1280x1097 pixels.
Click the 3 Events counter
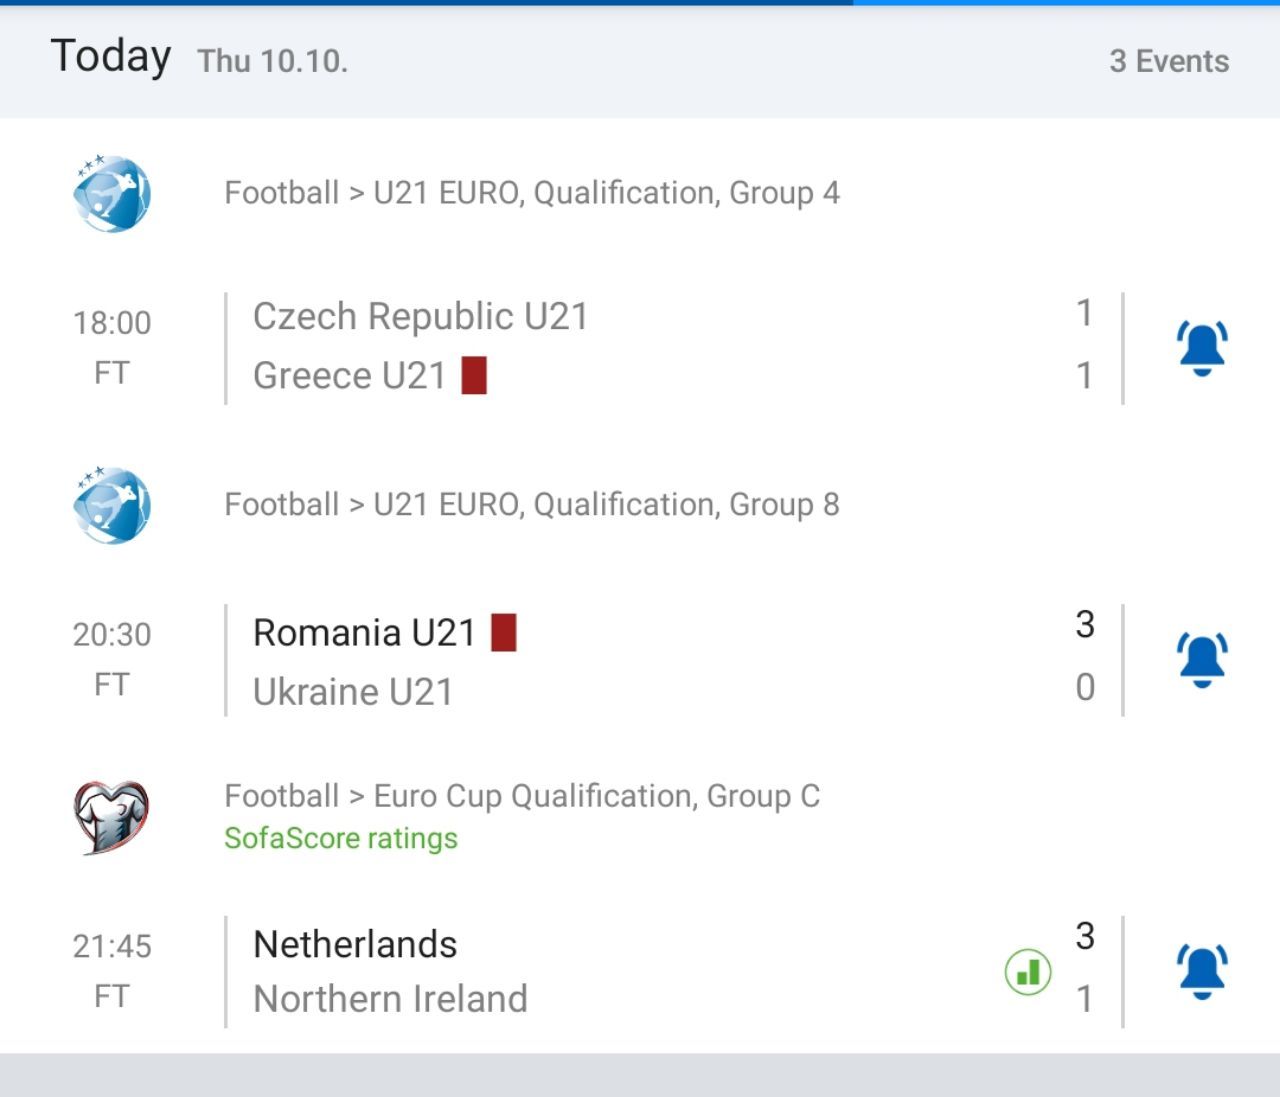click(1169, 61)
